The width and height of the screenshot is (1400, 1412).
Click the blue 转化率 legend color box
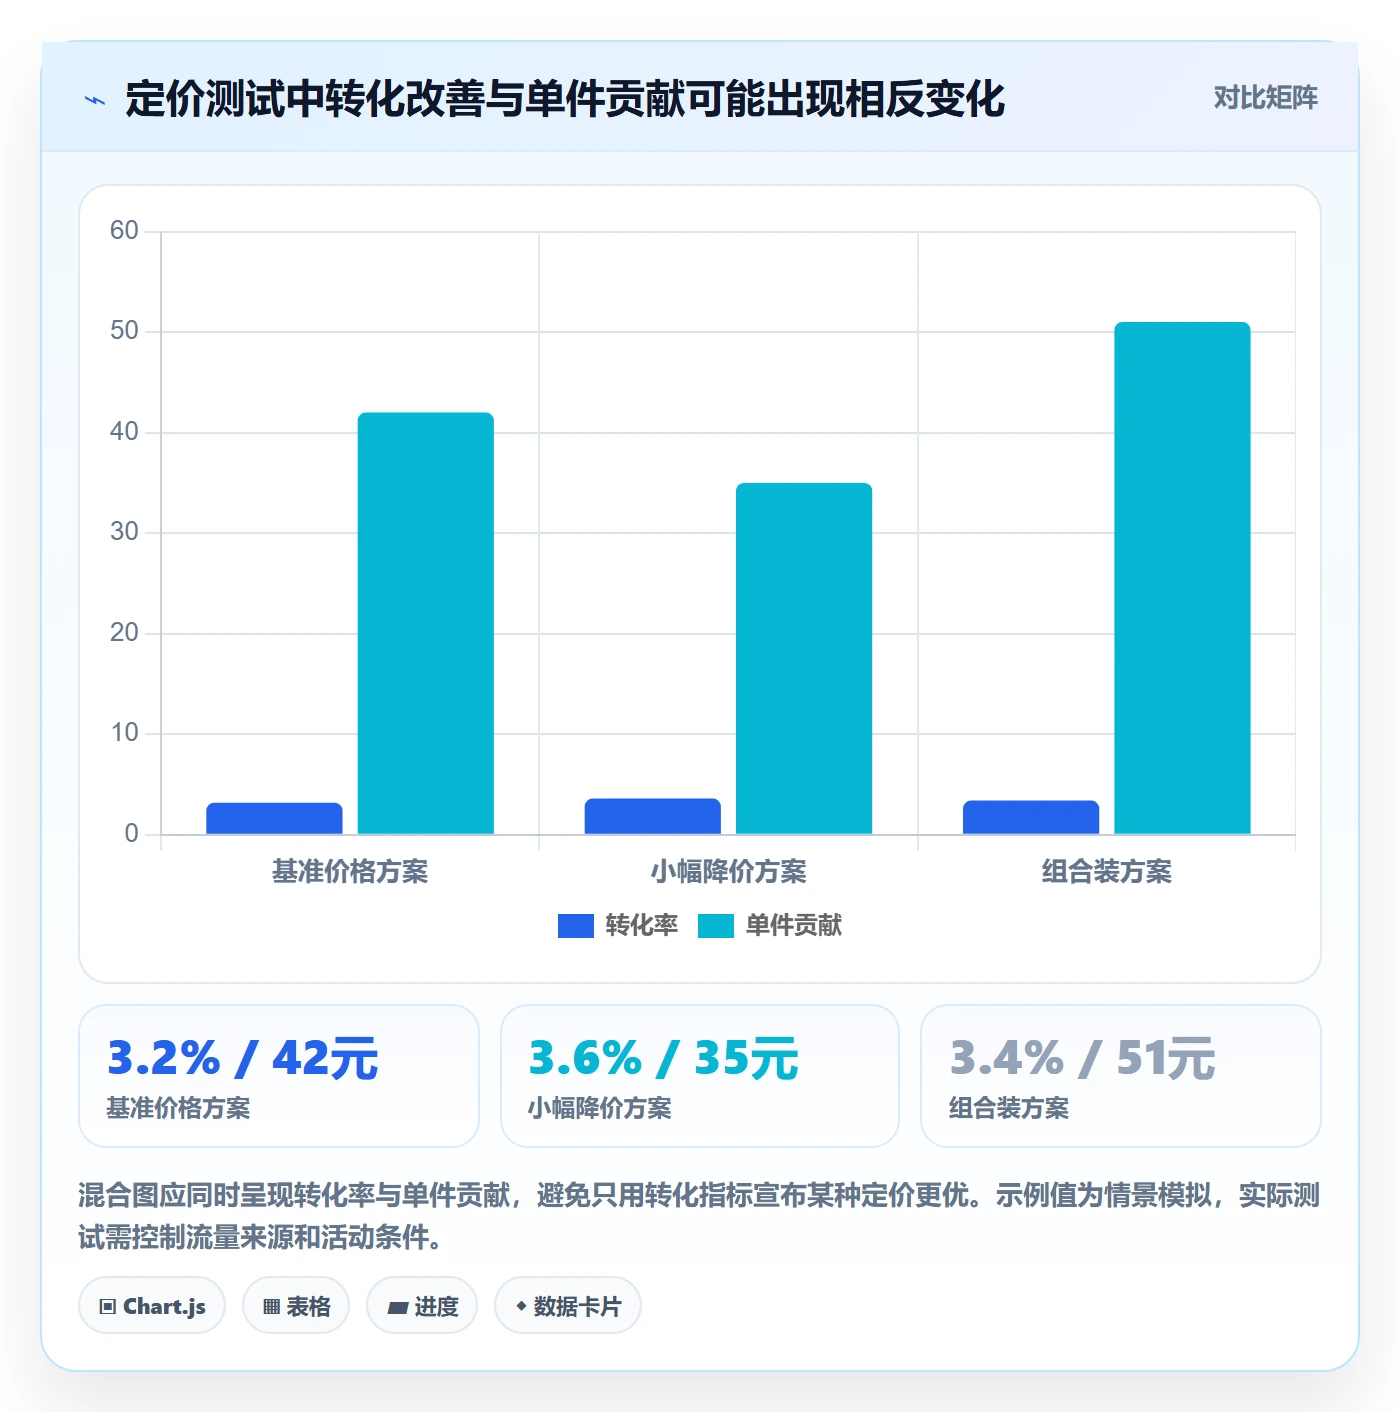click(x=576, y=926)
